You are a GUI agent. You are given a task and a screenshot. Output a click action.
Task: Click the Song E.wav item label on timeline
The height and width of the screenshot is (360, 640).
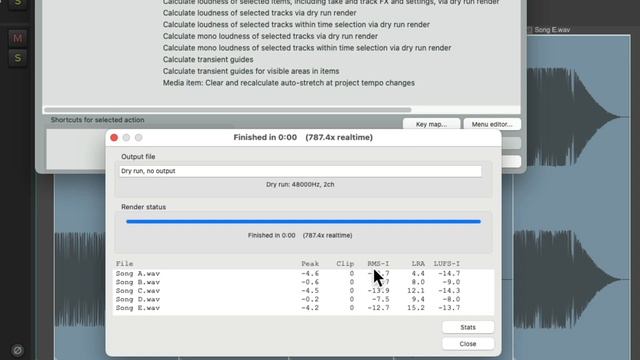click(552, 30)
